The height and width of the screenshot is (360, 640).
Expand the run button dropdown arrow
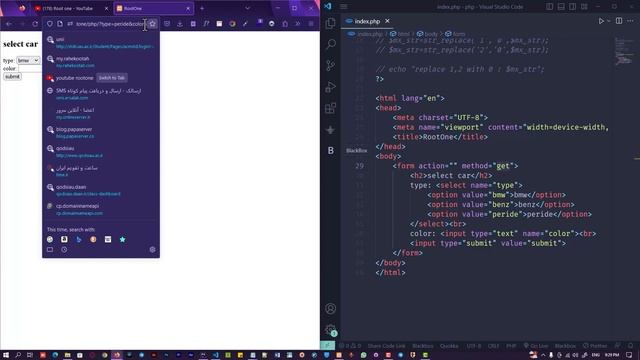(609, 21)
